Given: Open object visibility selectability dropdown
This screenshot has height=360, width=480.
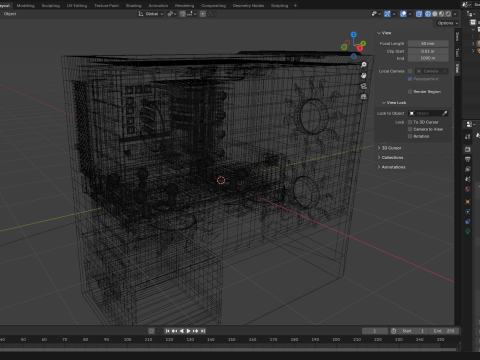Looking at the screenshot, I should (x=376, y=14).
